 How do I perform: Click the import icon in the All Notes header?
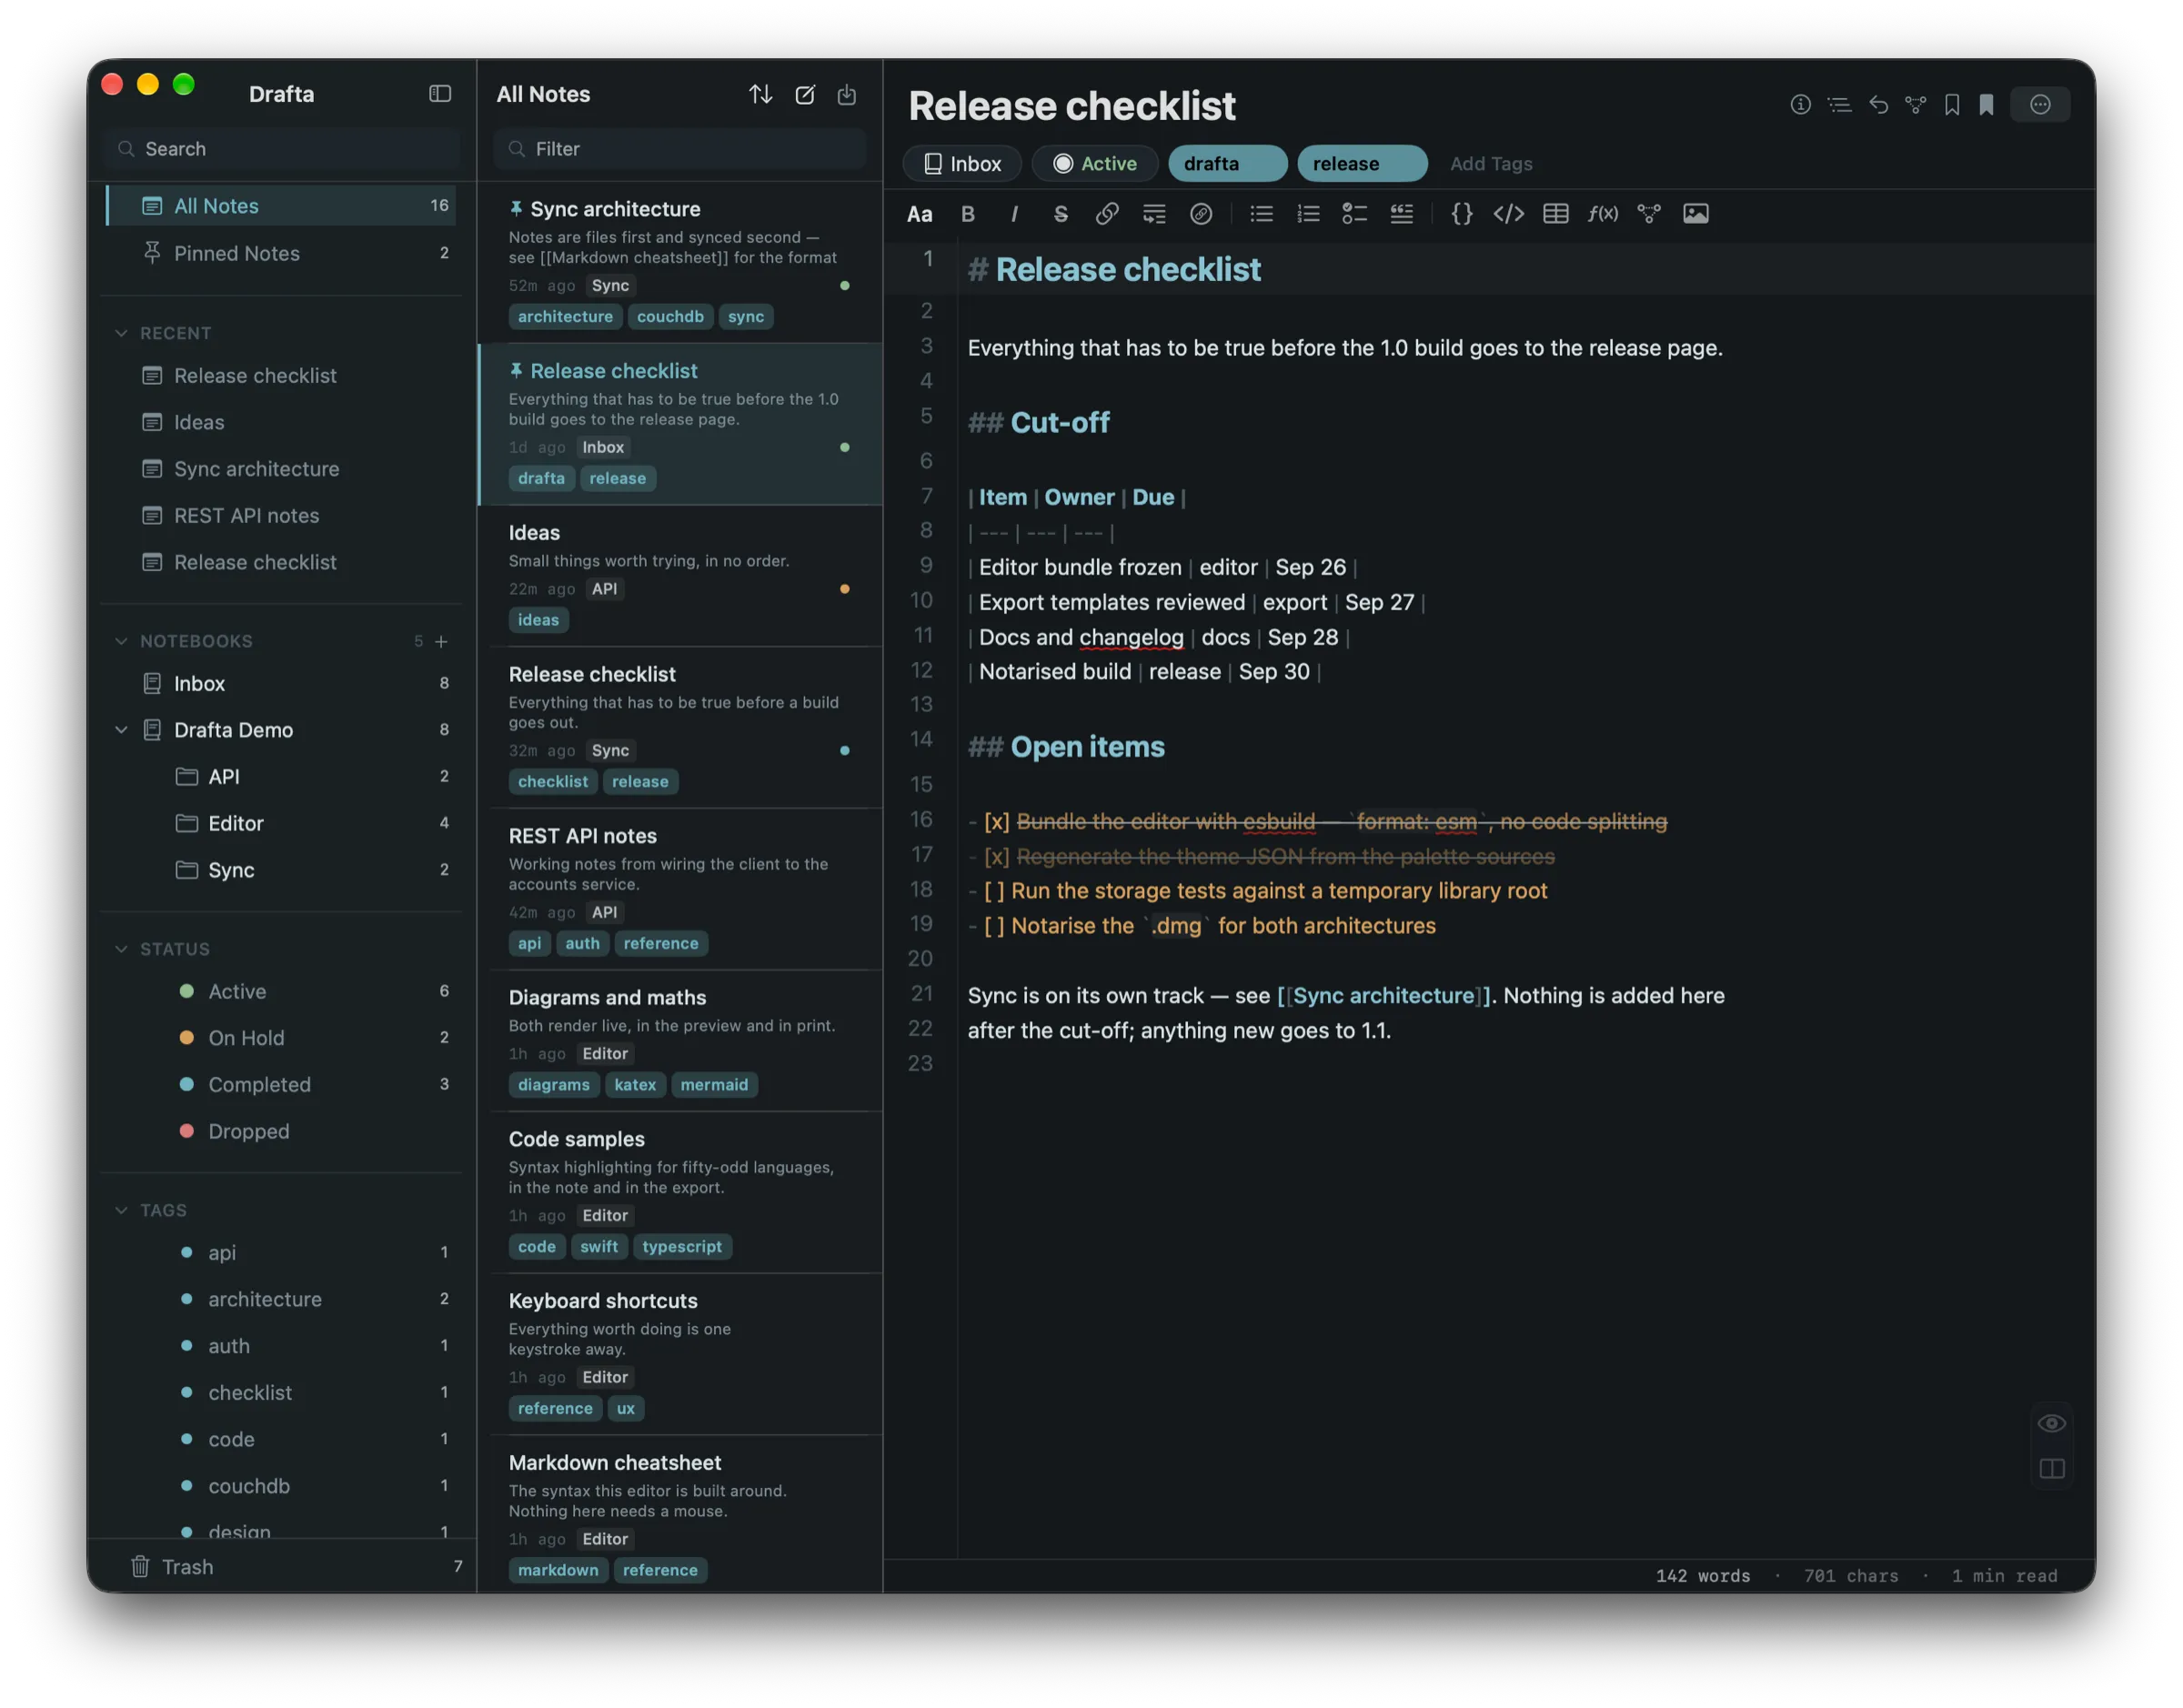point(847,94)
